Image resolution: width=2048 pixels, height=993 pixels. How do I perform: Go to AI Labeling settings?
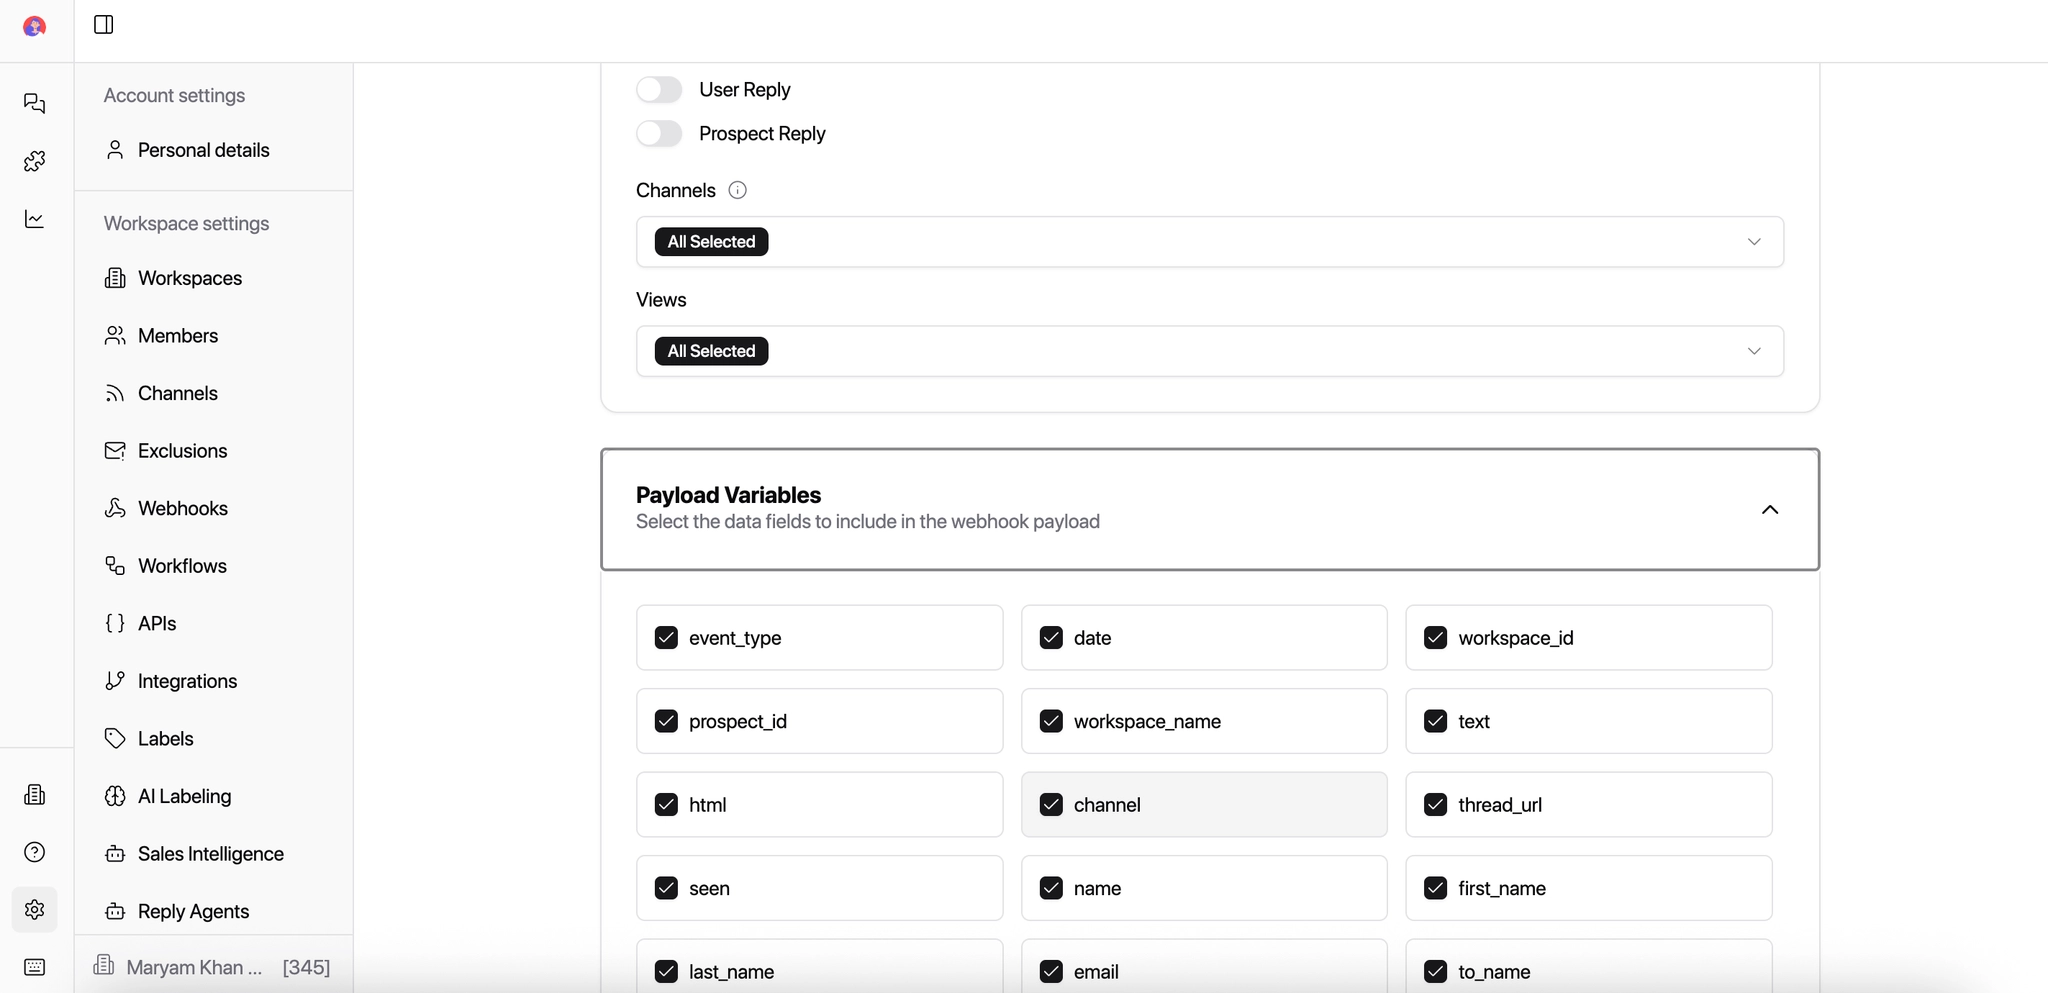click(x=184, y=796)
